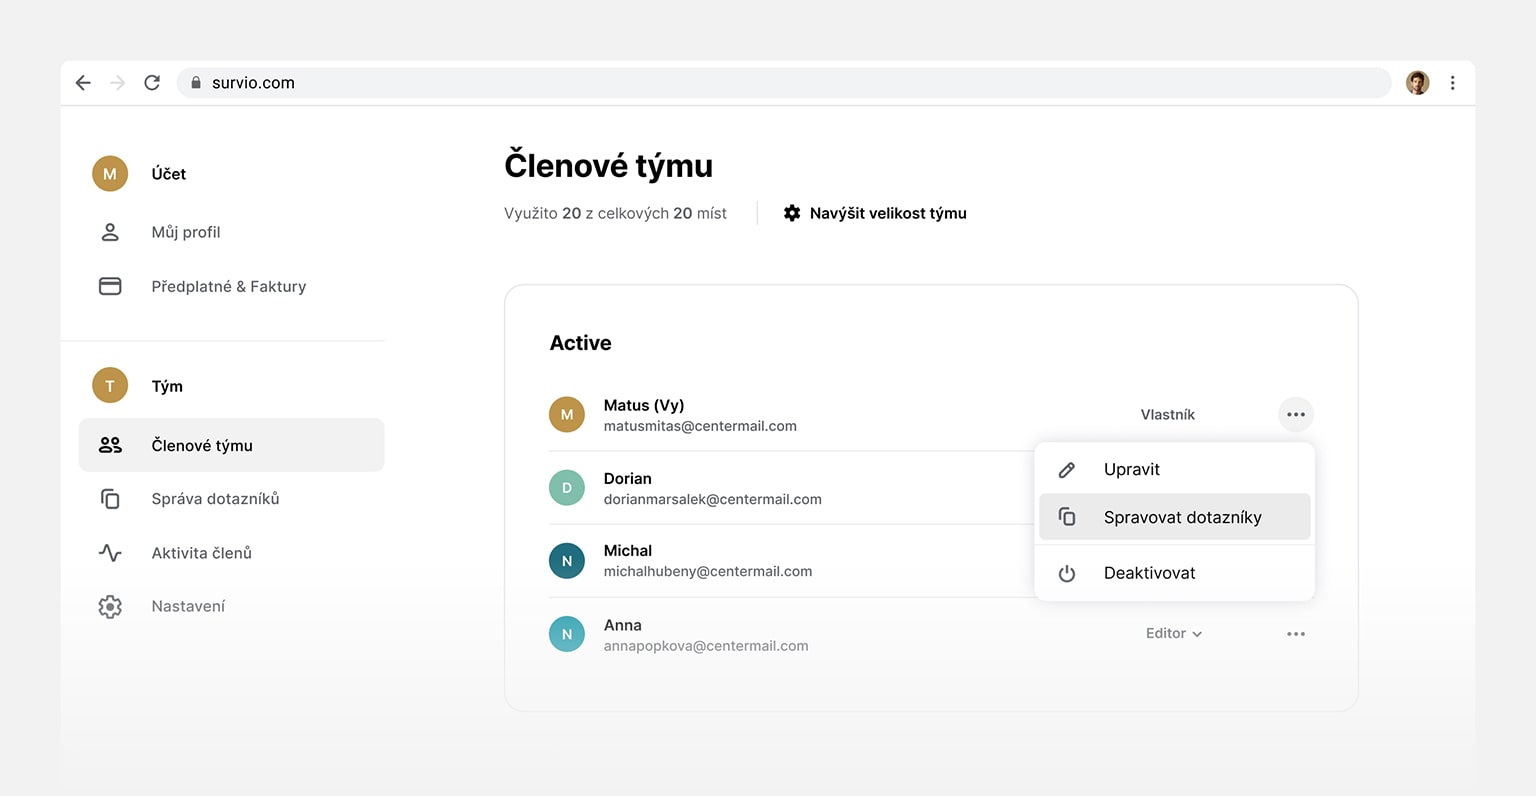Click the Předplatné & Faktury card icon
The height and width of the screenshot is (796, 1536).
coord(110,285)
